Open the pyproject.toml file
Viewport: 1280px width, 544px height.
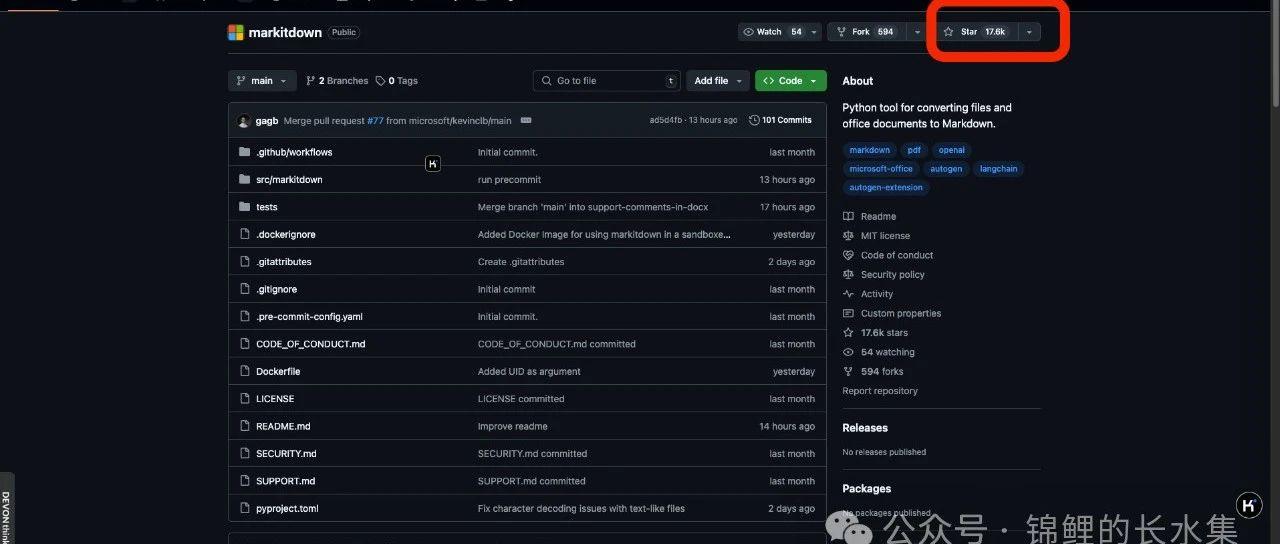pos(287,509)
